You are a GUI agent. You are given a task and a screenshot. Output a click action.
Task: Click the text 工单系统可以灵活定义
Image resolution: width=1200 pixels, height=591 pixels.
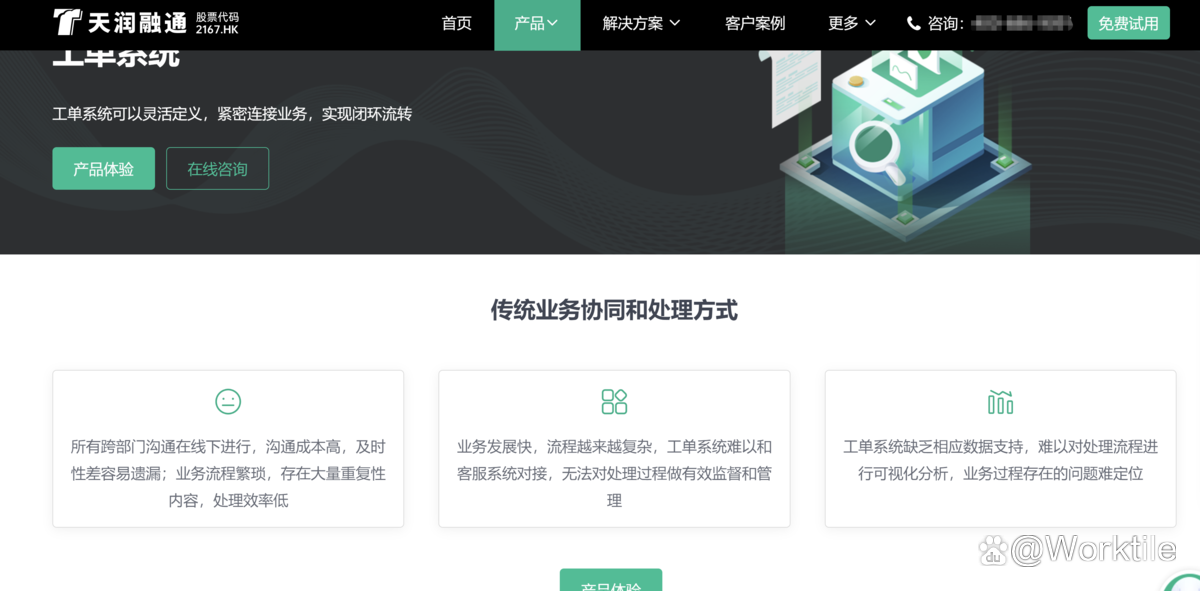[127, 114]
